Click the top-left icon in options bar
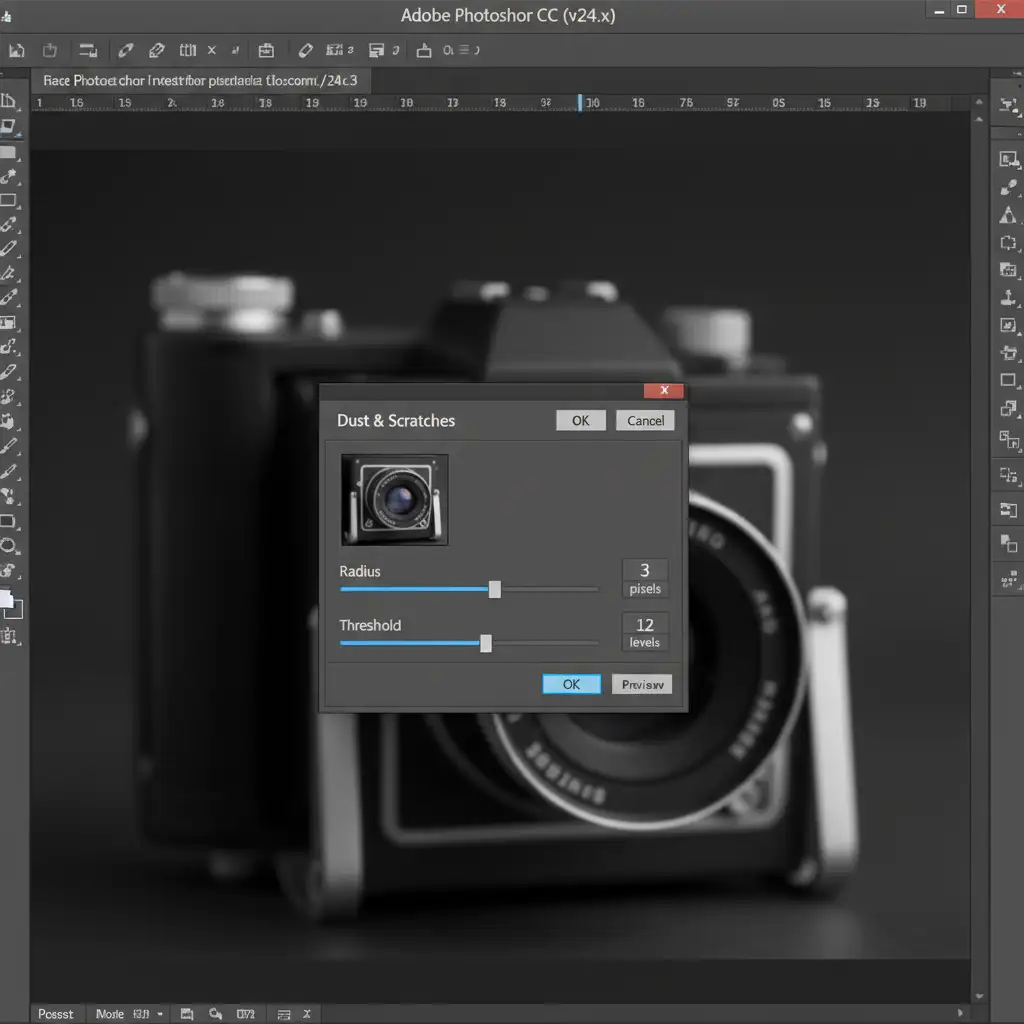Screen dimensions: 1024x1024 click(x=16, y=50)
